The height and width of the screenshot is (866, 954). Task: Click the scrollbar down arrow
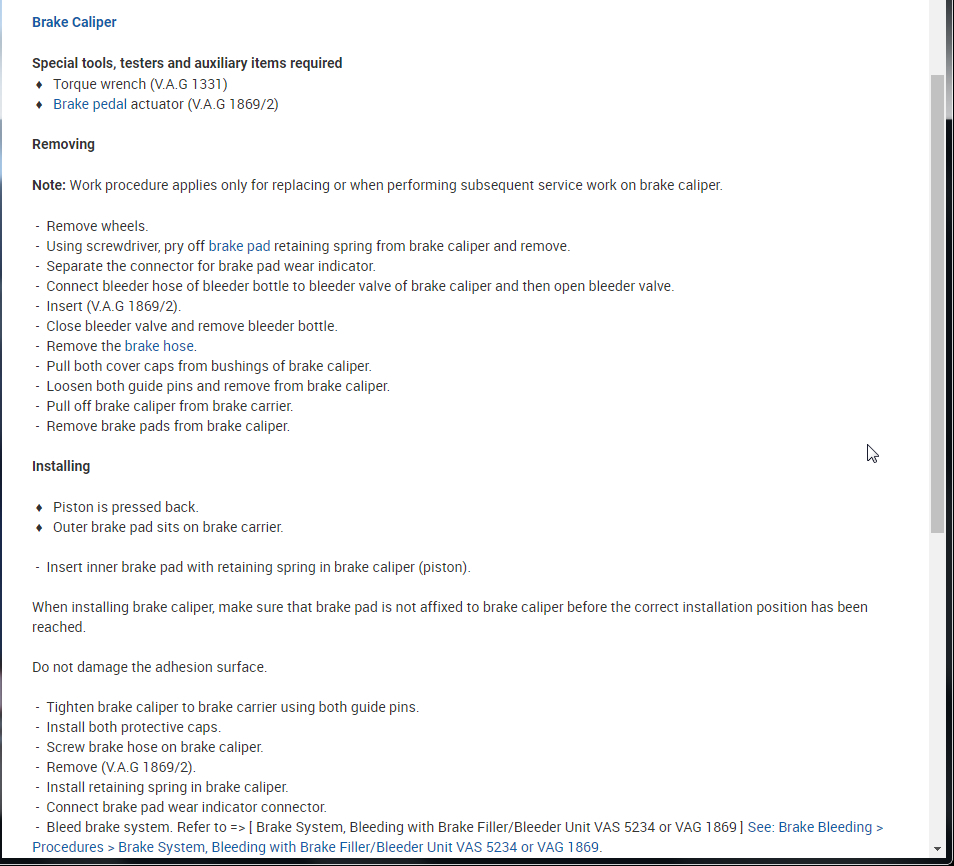point(937,850)
